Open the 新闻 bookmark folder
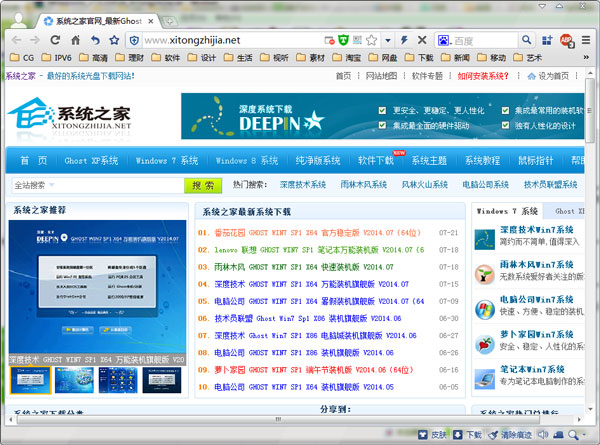600x445 pixels. [x=455, y=58]
